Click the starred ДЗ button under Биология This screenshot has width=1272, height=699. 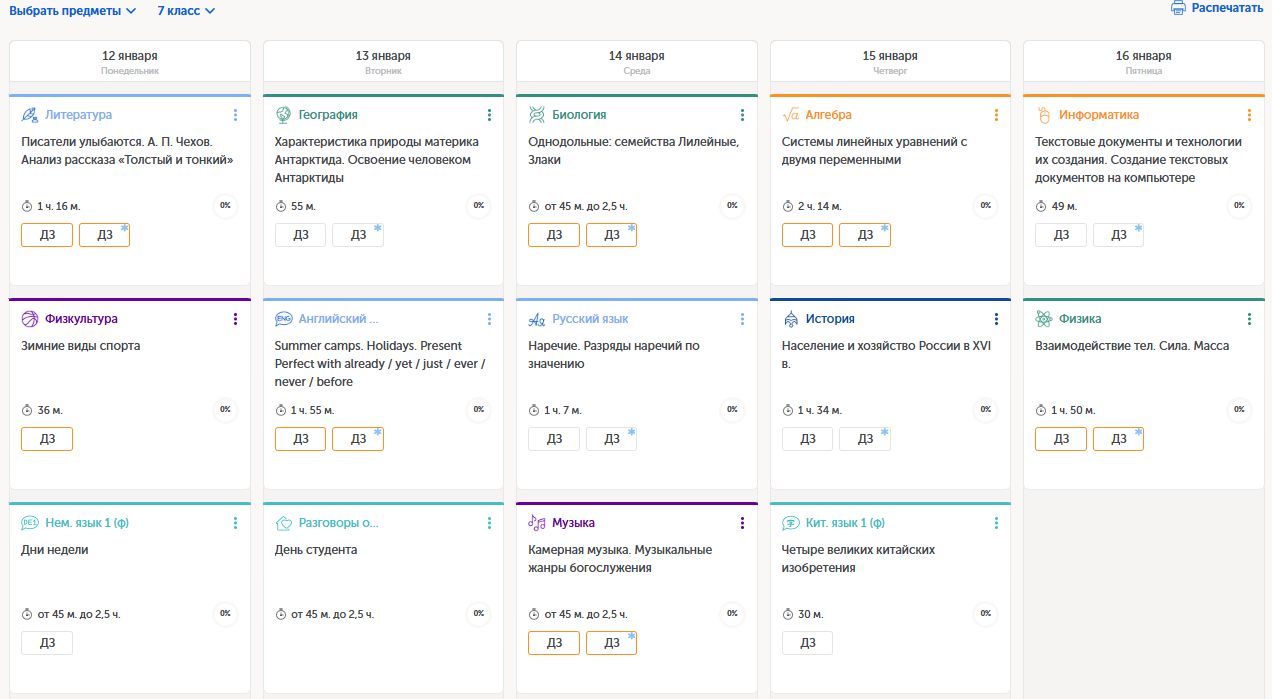611,235
